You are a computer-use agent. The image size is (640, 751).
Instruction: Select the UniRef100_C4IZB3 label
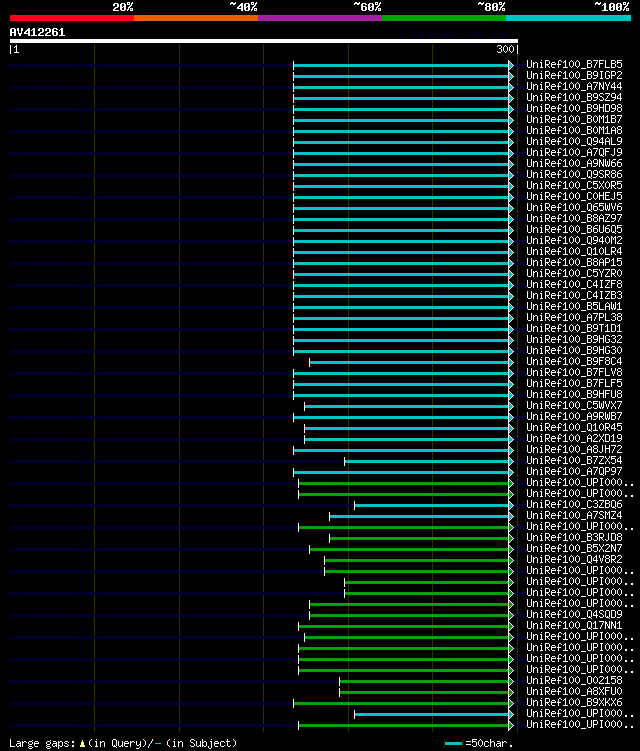[574, 296]
